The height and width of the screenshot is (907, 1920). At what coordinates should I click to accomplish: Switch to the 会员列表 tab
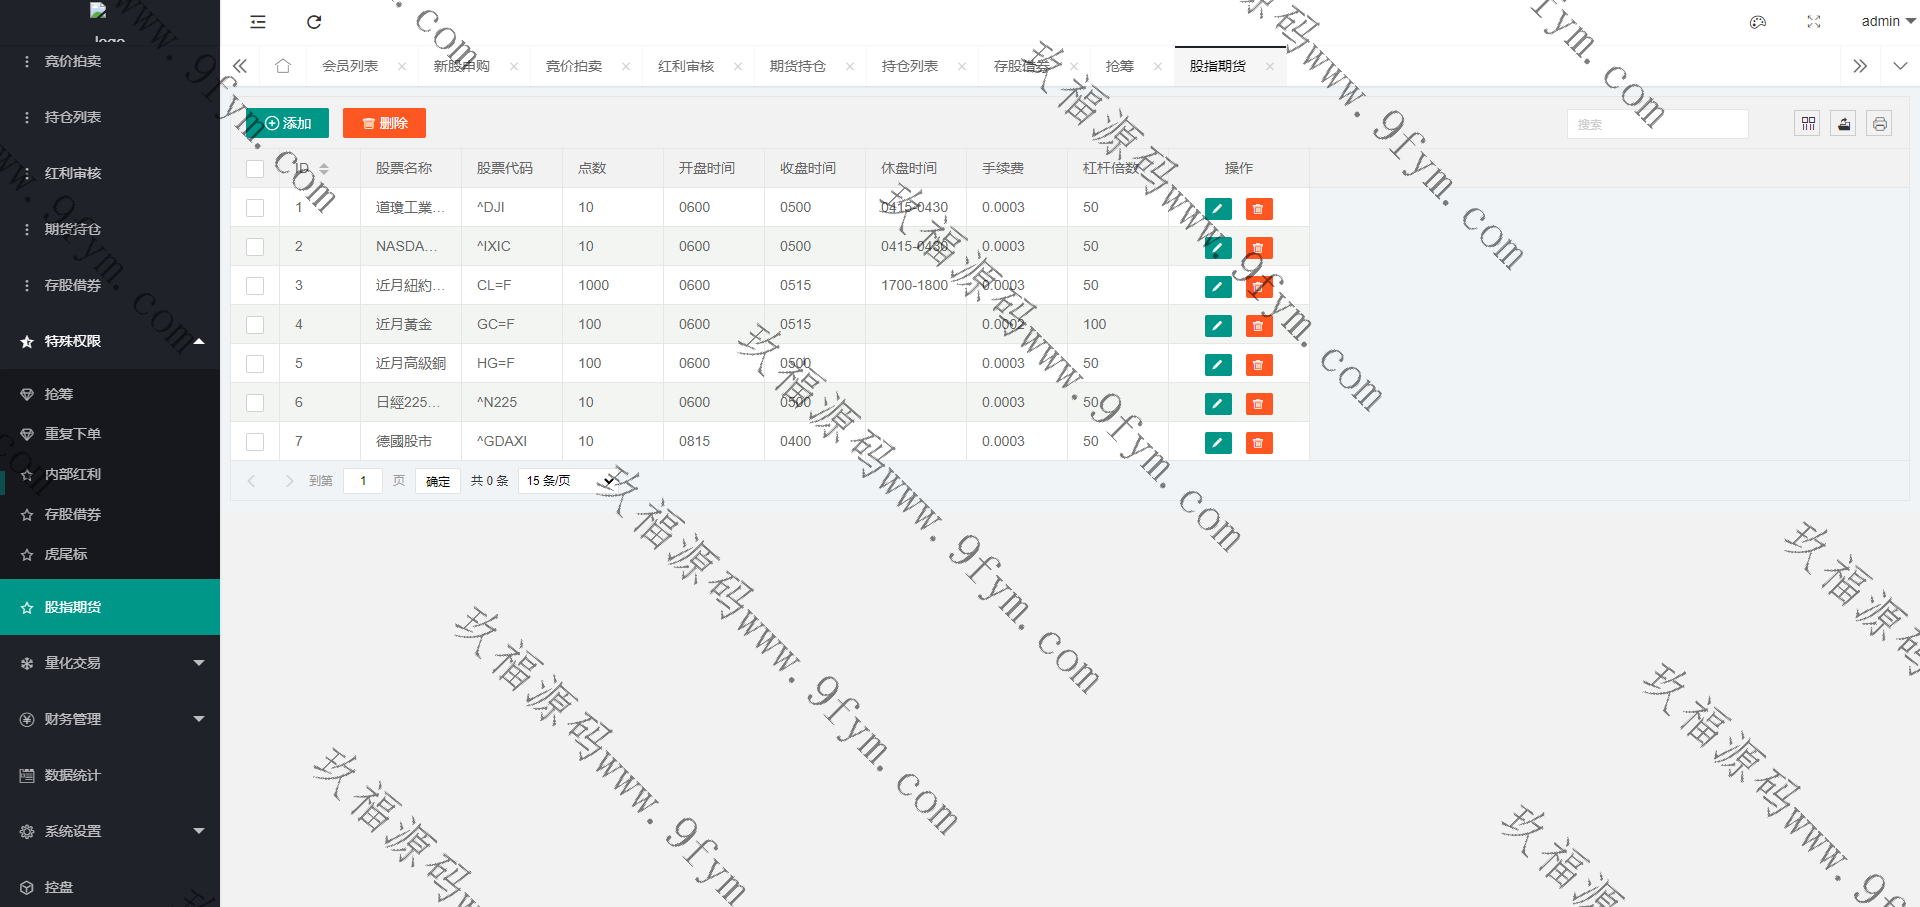click(350, 66)
